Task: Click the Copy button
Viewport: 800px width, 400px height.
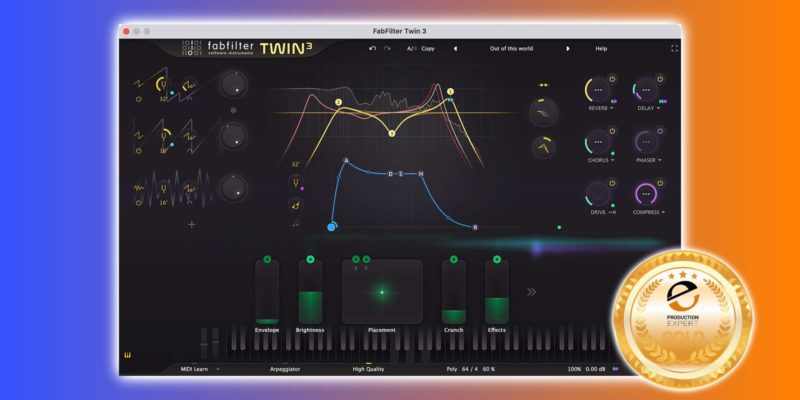Action: tap(428, 48)
